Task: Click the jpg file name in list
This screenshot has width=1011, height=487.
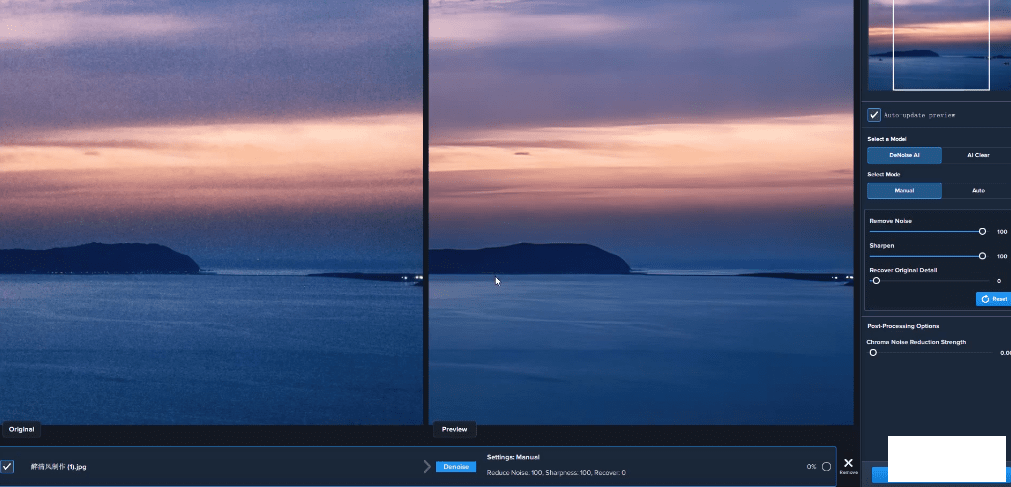Action: coord(59,466)
